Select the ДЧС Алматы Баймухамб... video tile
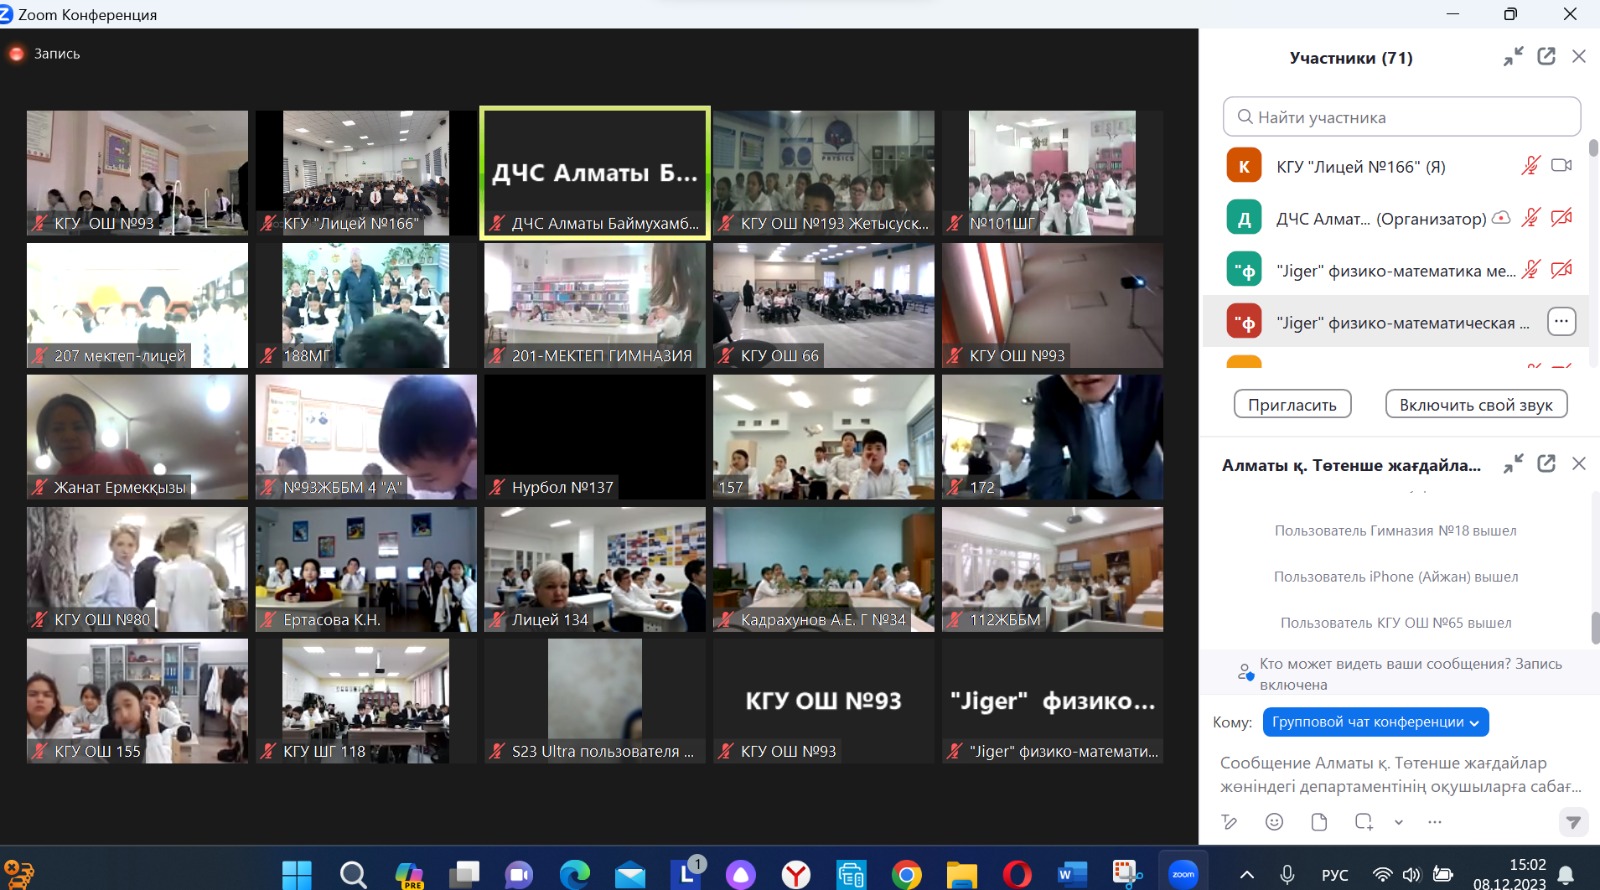This screenshot has height=890, width=1600. (x=595, y=173)
